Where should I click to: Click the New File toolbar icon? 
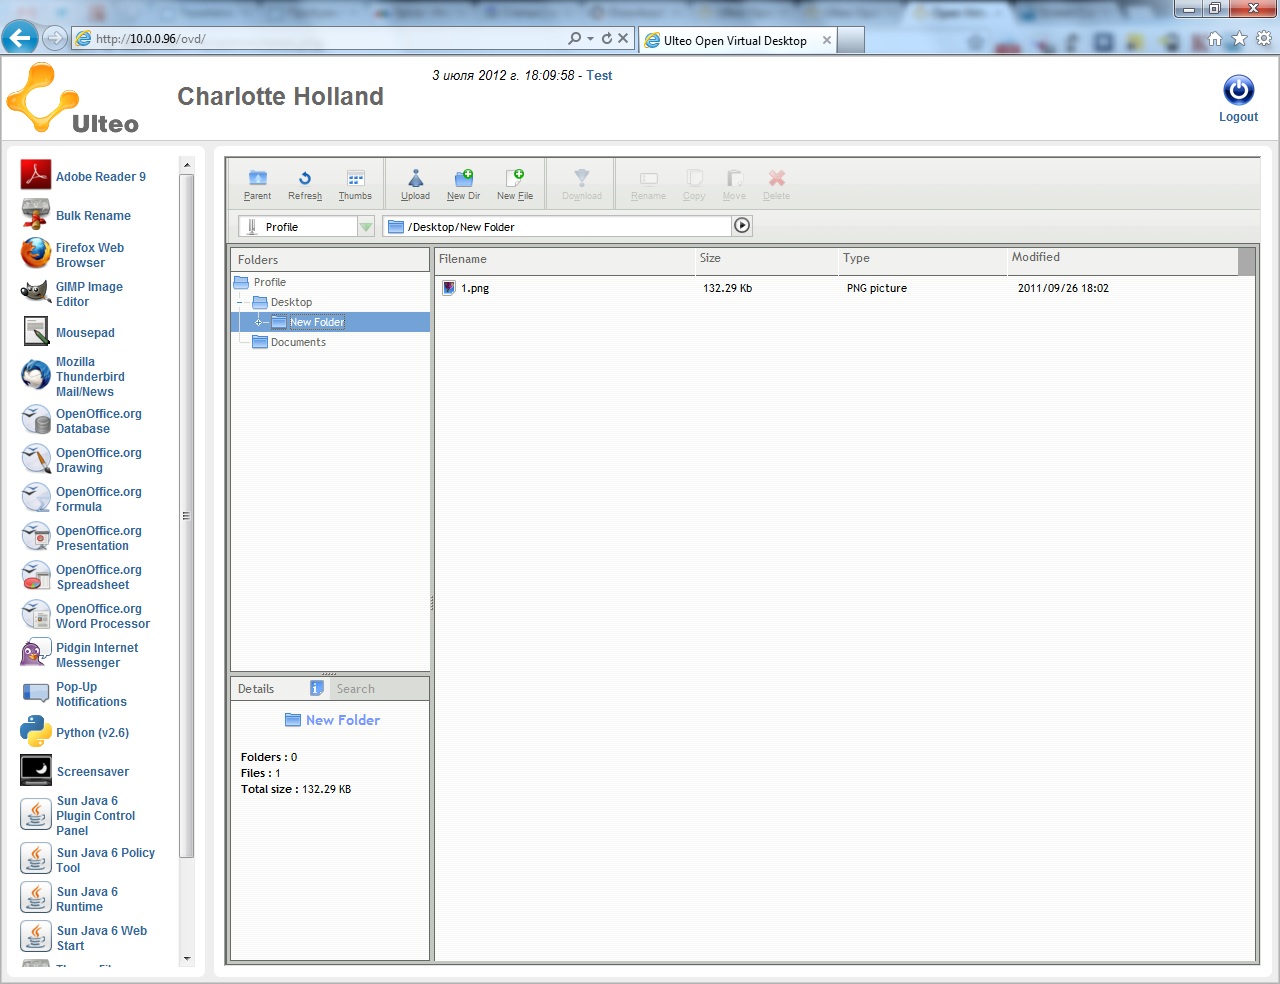(515, 184)
